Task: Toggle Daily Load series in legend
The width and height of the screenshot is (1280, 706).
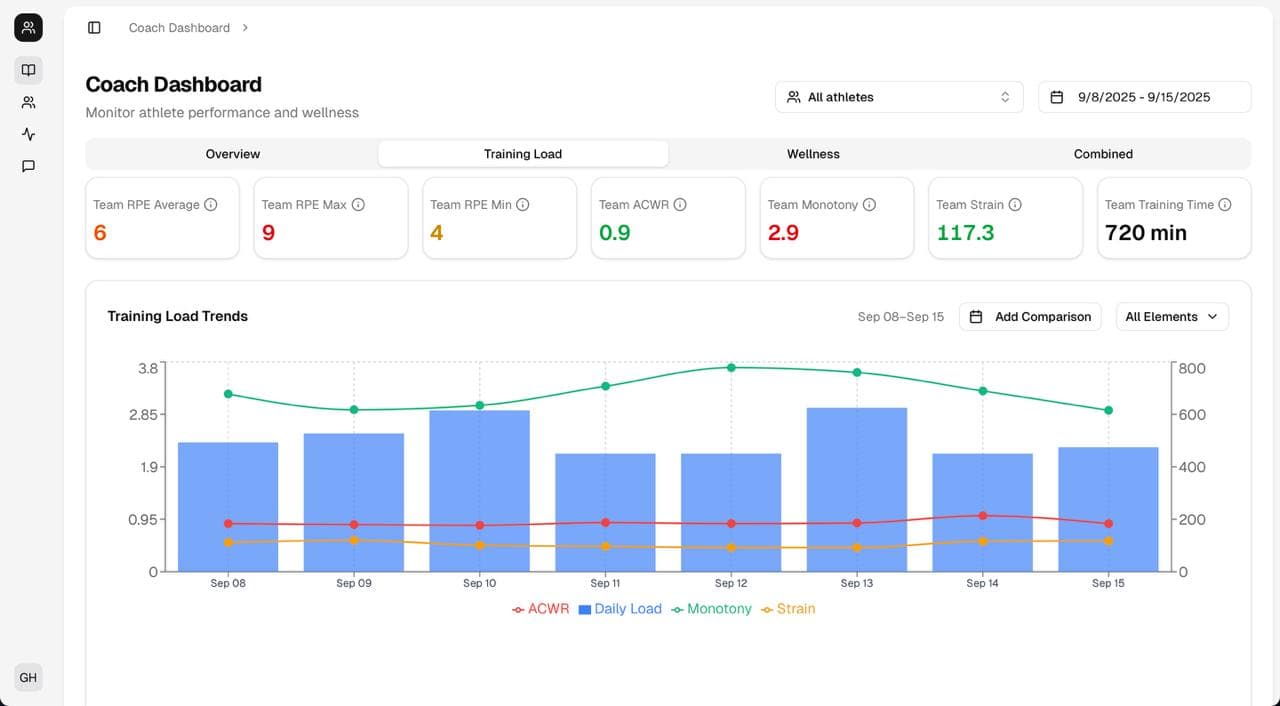Action: [620, 608]
